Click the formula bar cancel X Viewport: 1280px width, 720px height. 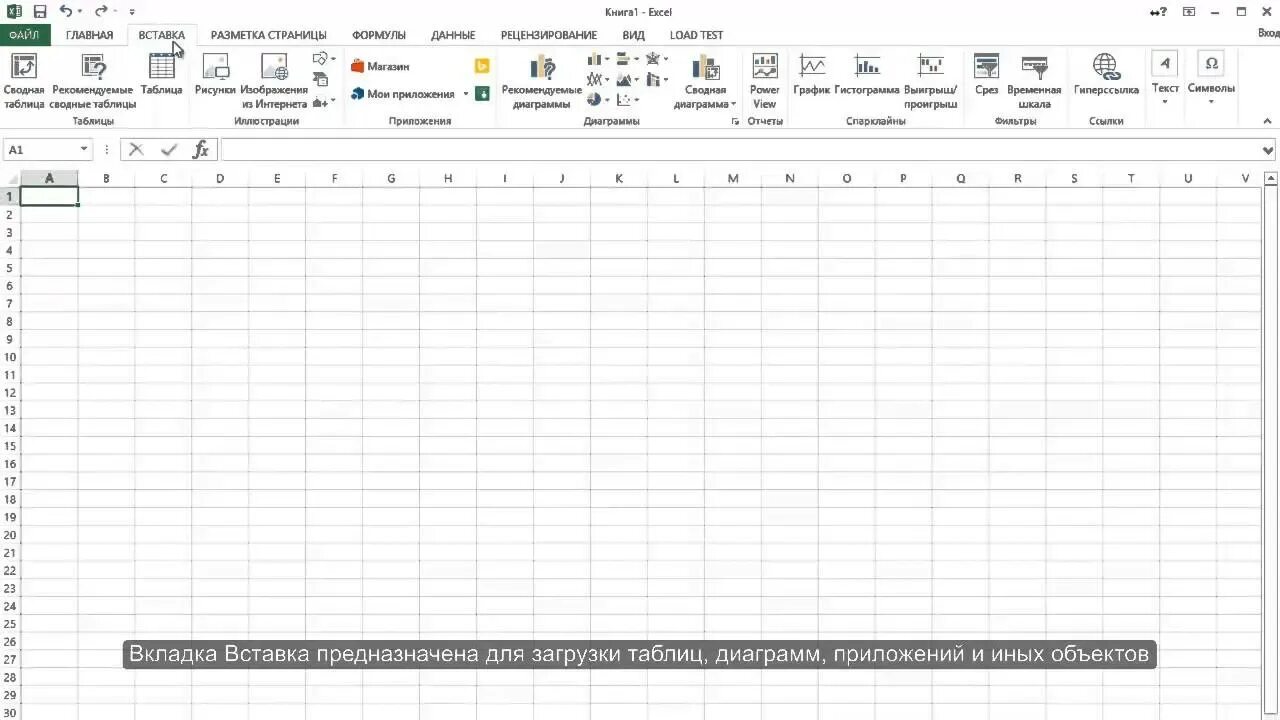click(x=136, y=150)
